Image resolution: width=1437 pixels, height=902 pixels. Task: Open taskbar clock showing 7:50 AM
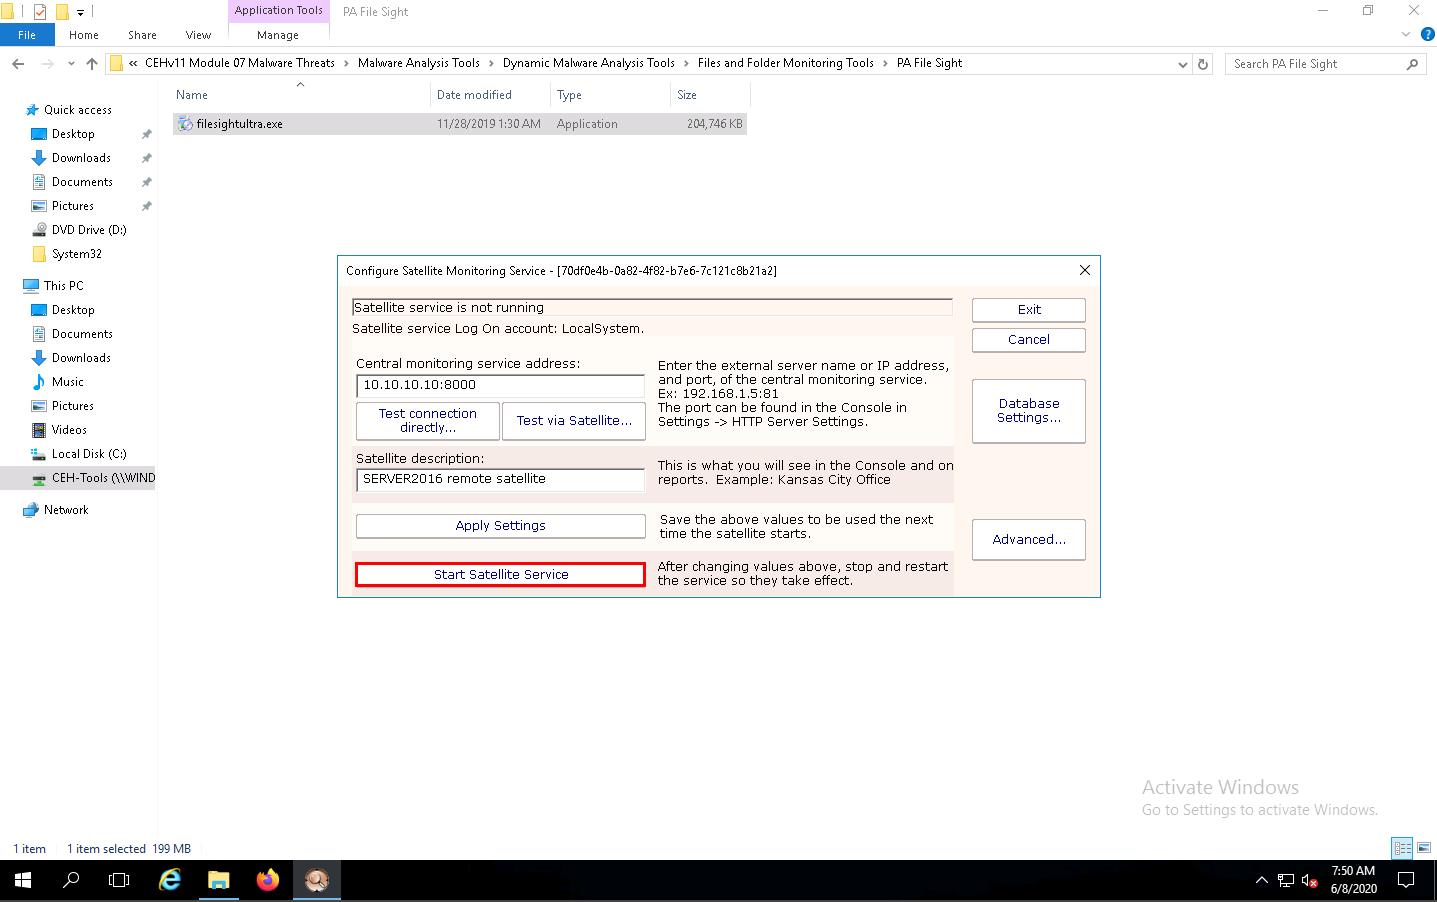pos(1353,880)
